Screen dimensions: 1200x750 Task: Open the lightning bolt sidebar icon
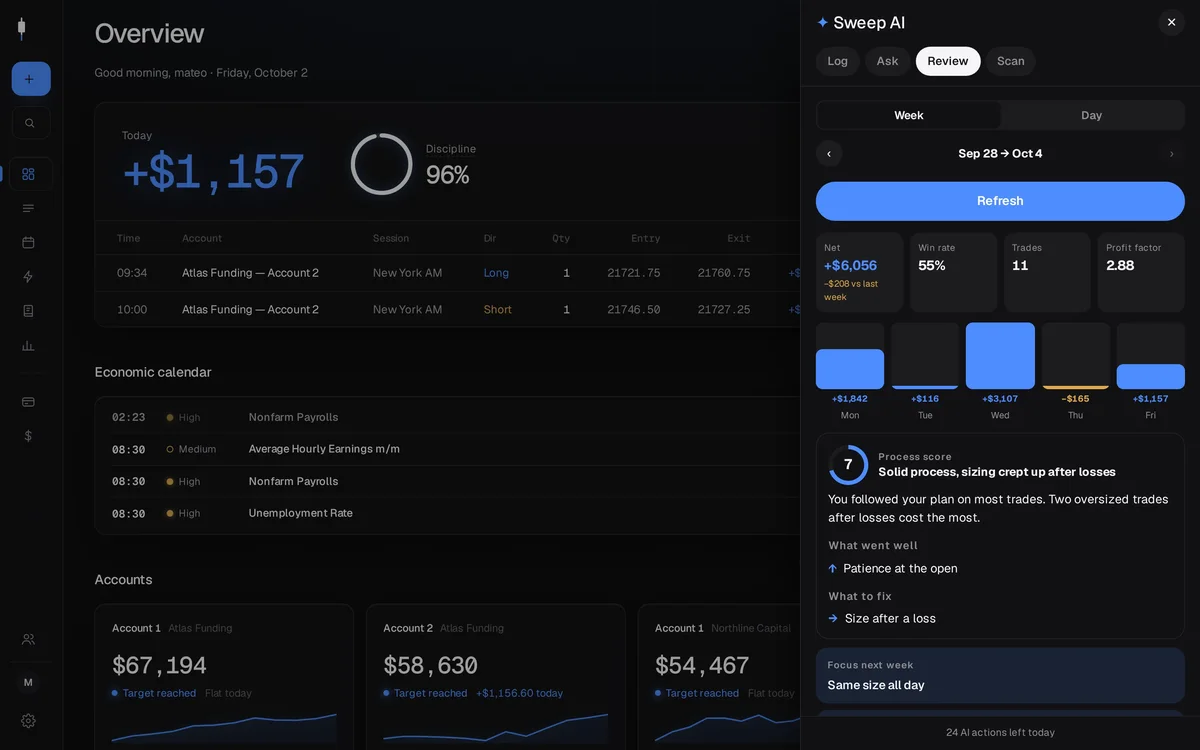(28, 277)
